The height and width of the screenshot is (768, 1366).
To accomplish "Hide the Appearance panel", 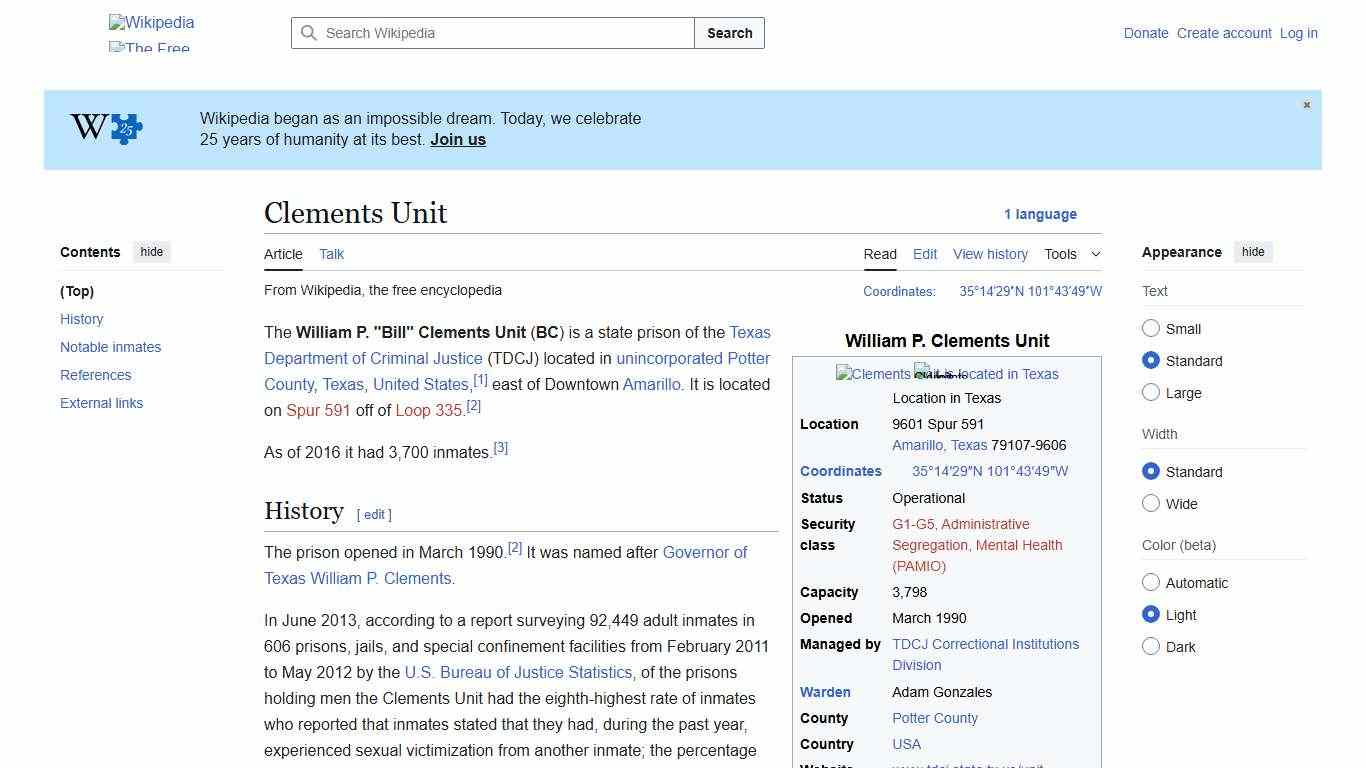I will click(x=1253, y=251).
